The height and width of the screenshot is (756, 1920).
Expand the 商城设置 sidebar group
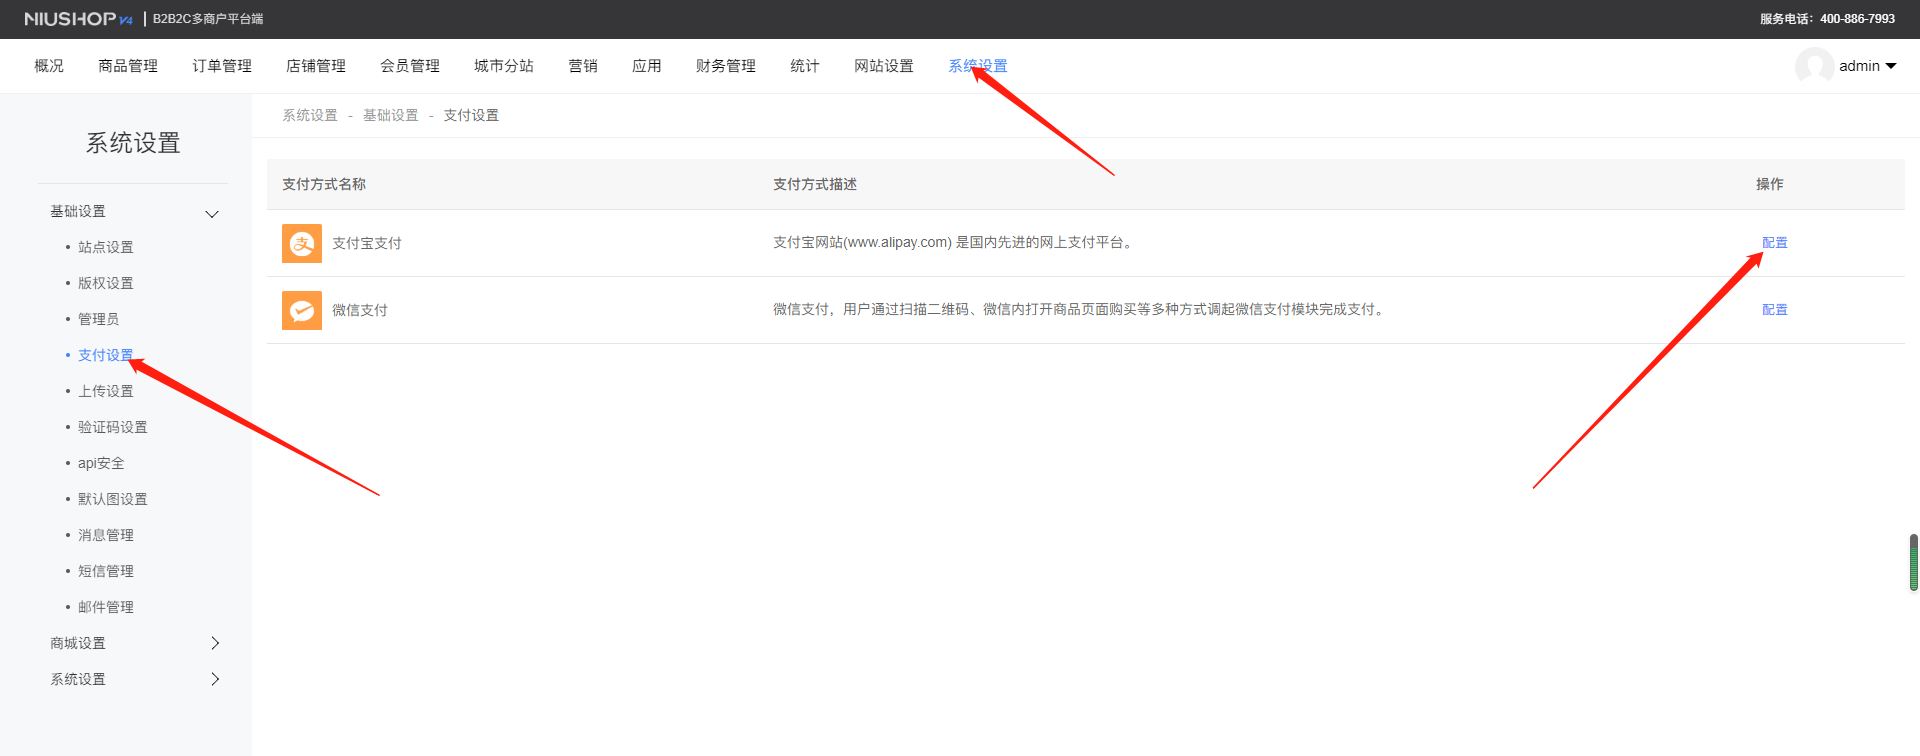134,643
